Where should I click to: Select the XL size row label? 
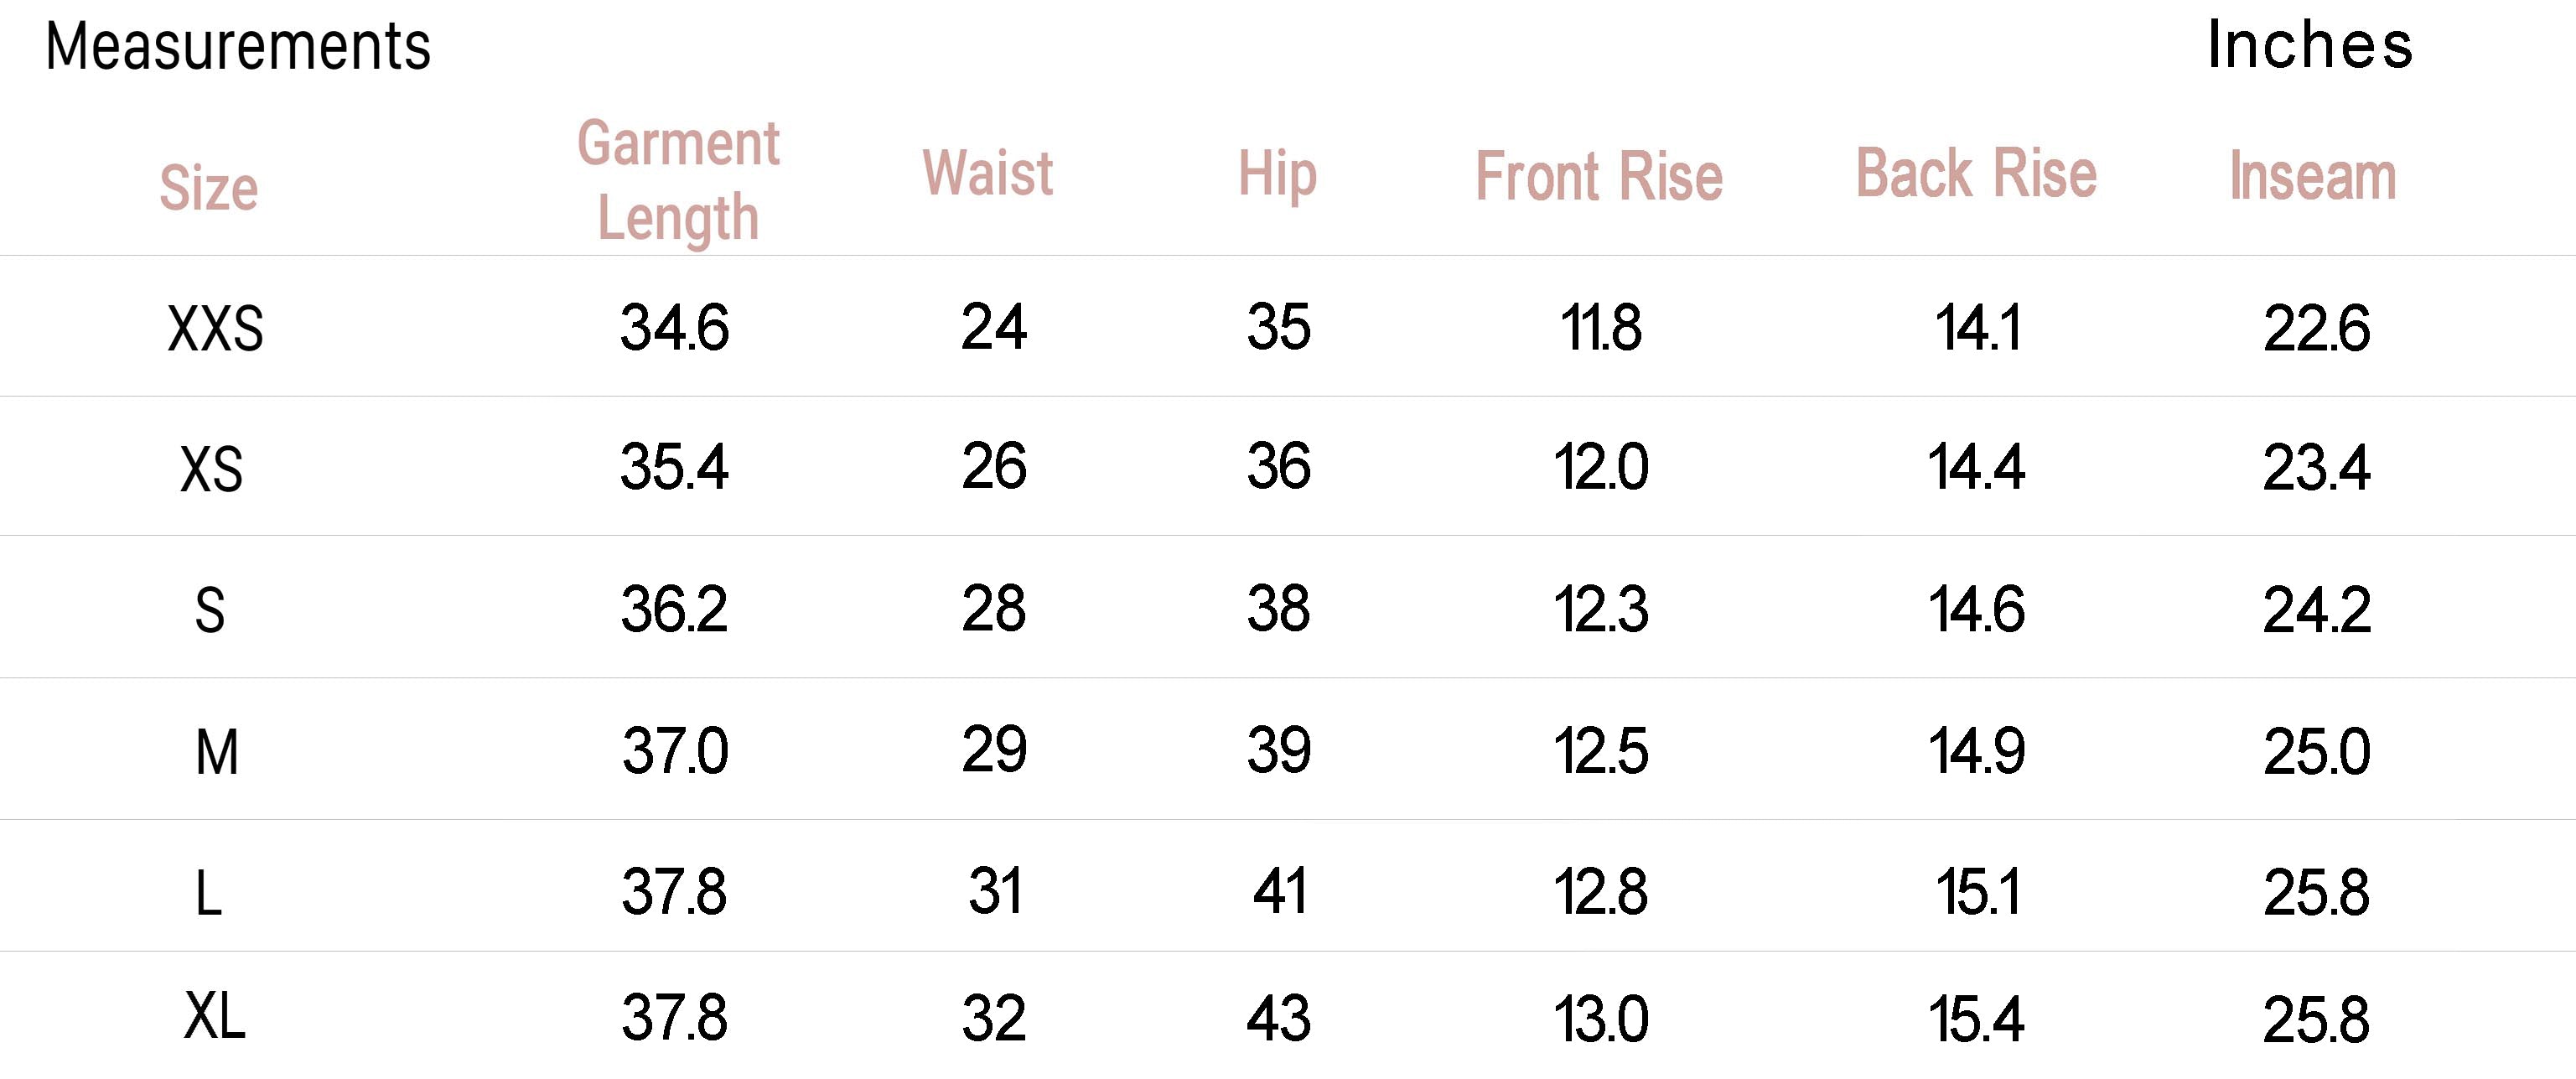click(214, 1017)
